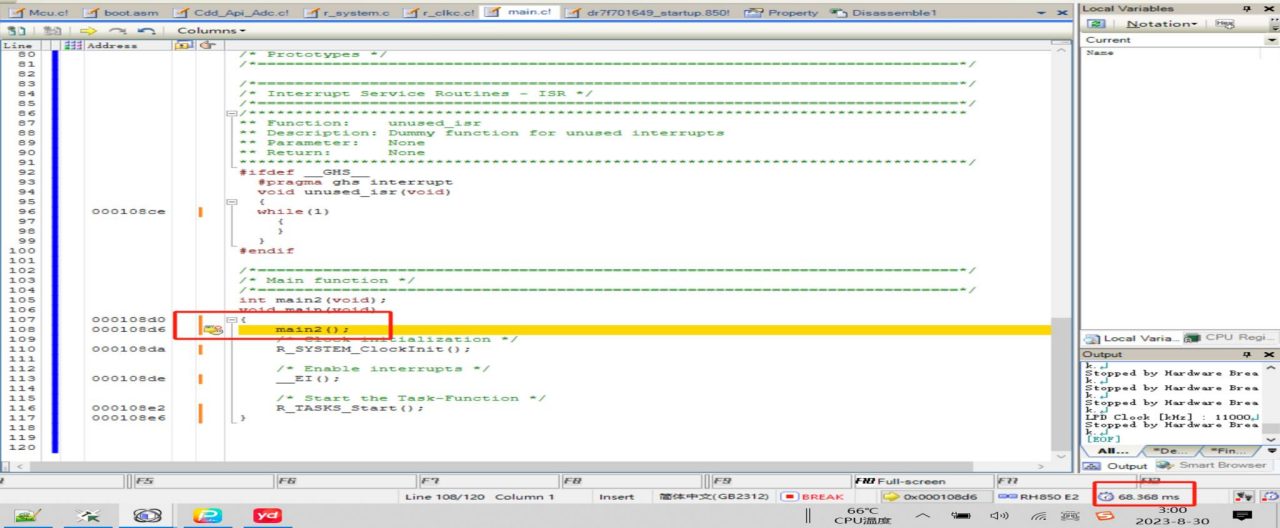This screenshot has width=1280, height=528.
Task: Click the refresh icon in Local Variables
Action: (1097, 24)
